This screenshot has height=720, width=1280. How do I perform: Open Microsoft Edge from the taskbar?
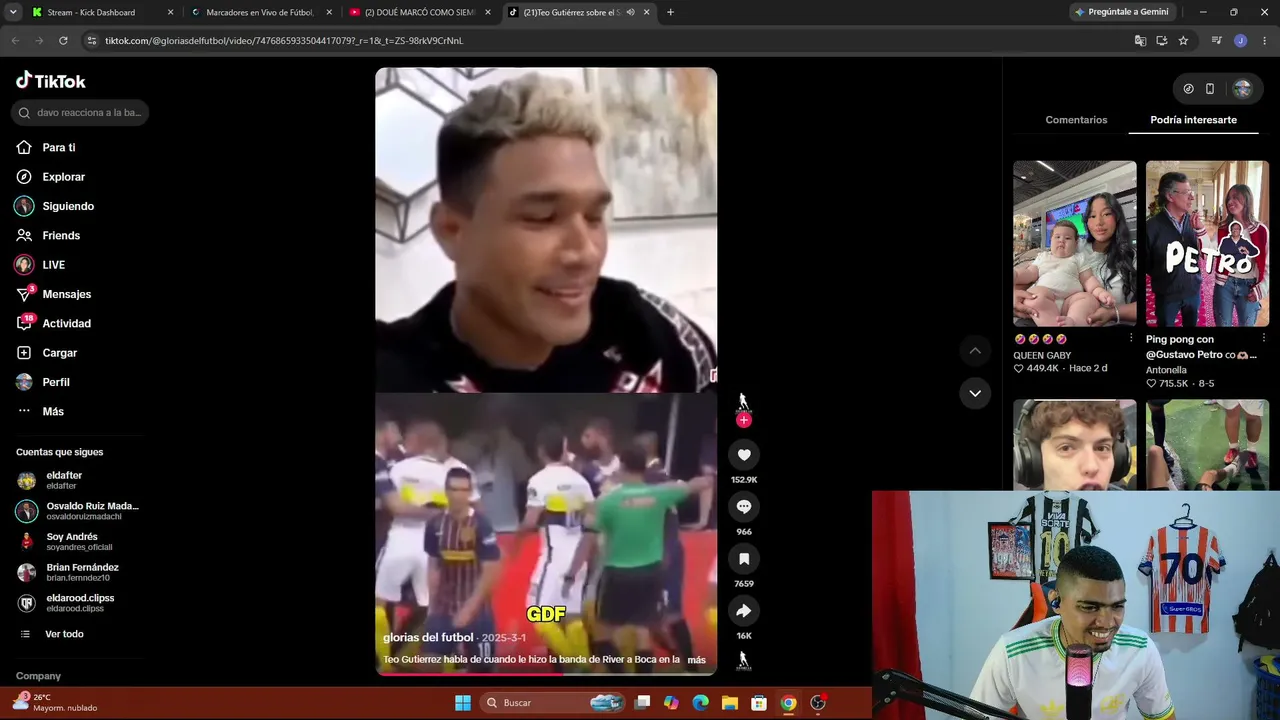pos(700,703)
